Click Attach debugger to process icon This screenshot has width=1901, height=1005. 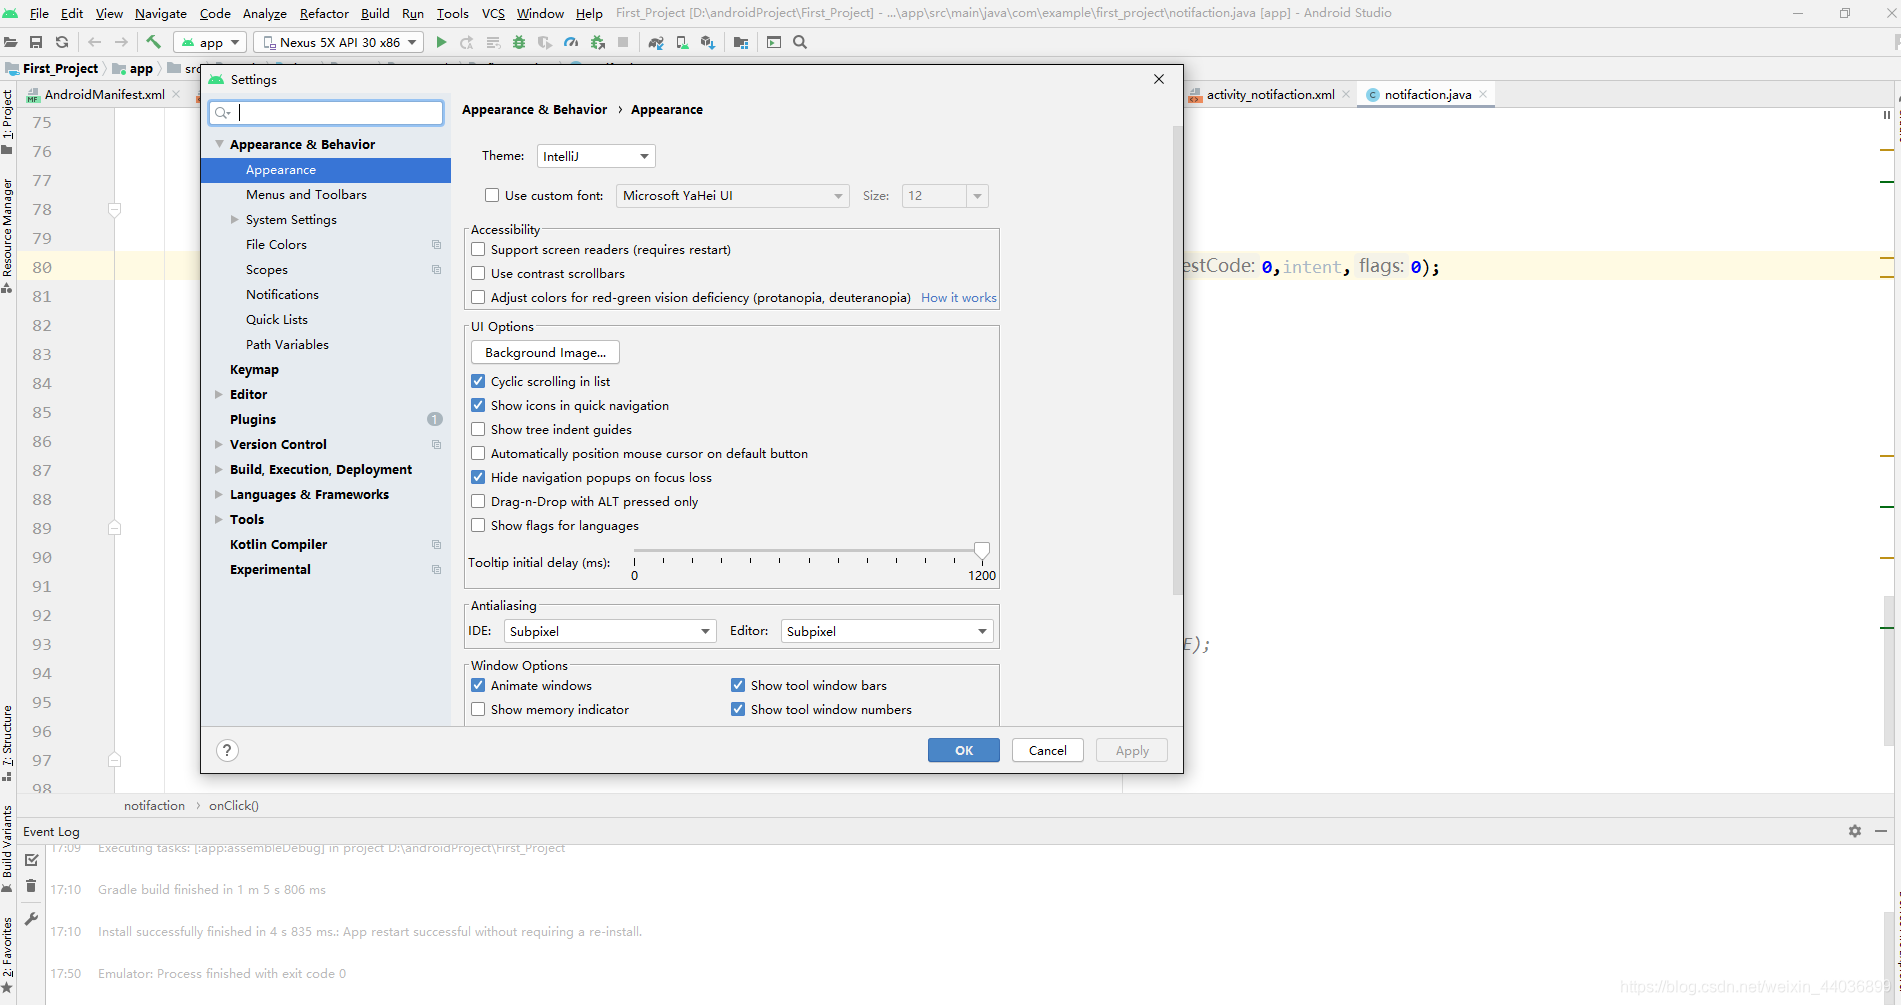click(598, 42)
